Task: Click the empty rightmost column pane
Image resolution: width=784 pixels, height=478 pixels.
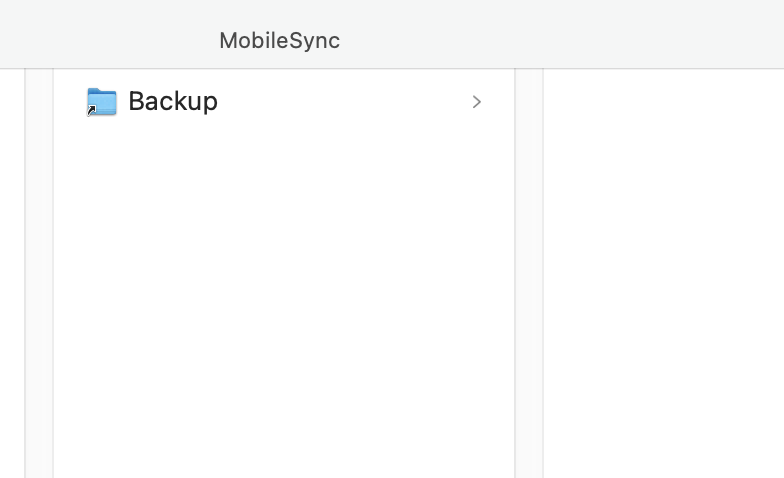Action: tap(664, 273)
